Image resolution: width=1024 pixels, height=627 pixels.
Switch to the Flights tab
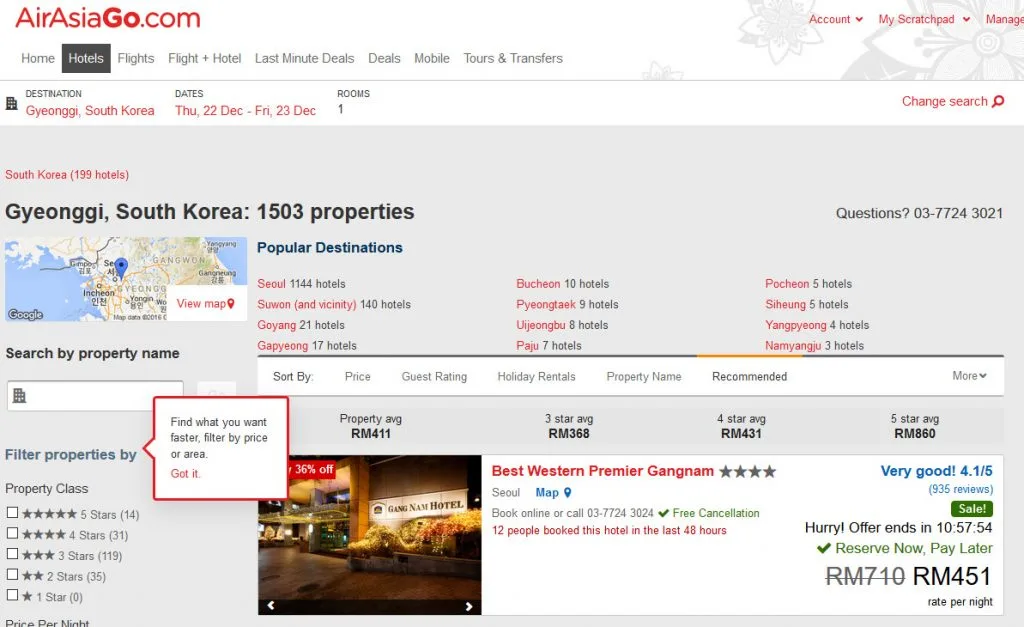[x=135, y=58]
